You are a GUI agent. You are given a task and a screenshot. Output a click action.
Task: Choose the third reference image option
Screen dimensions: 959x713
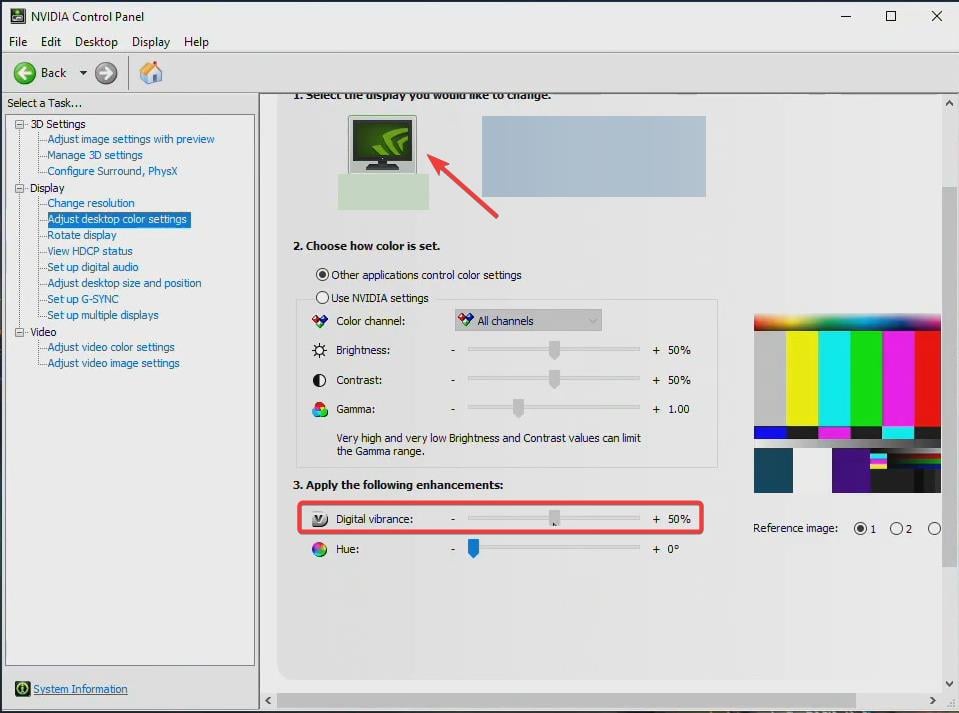coord(934,528)
